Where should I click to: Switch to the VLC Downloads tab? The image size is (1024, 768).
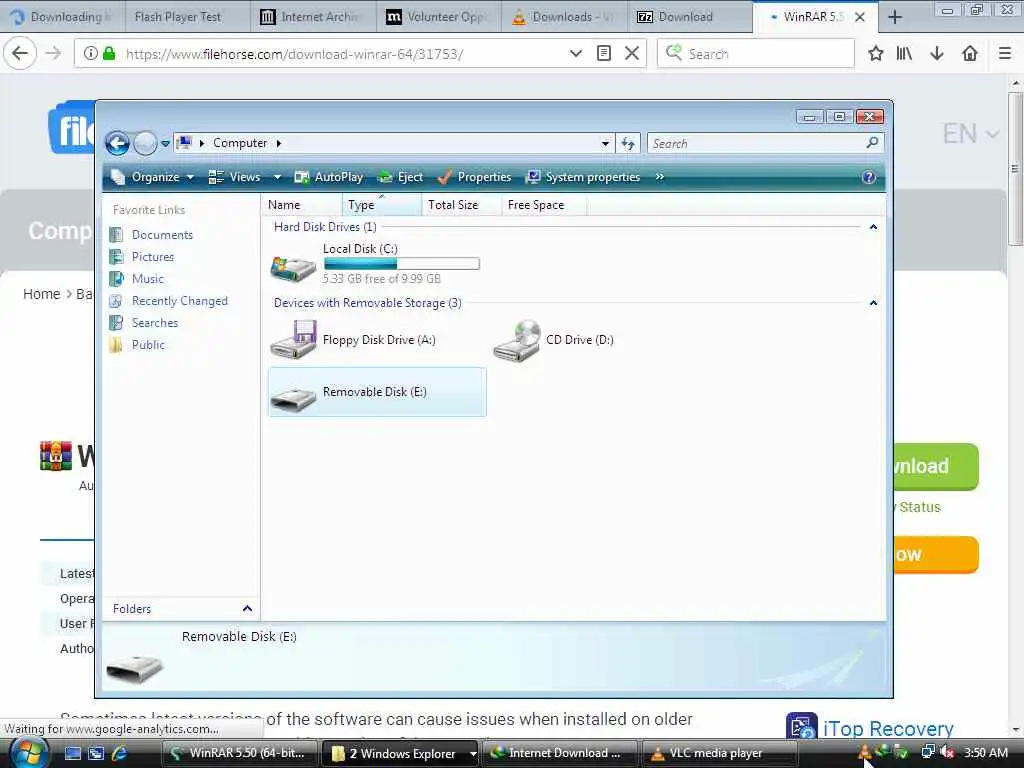pos(564,17)
